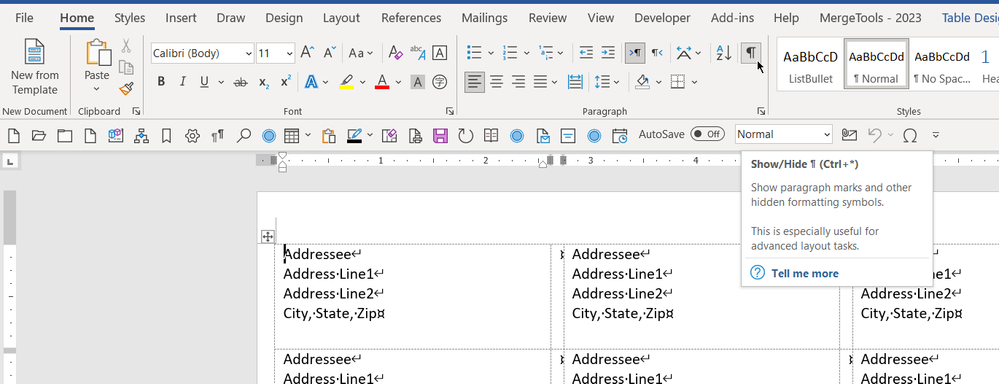The image size is (999, 384).
Task: Switch to the Insert tab
Action: pos(181,18)
